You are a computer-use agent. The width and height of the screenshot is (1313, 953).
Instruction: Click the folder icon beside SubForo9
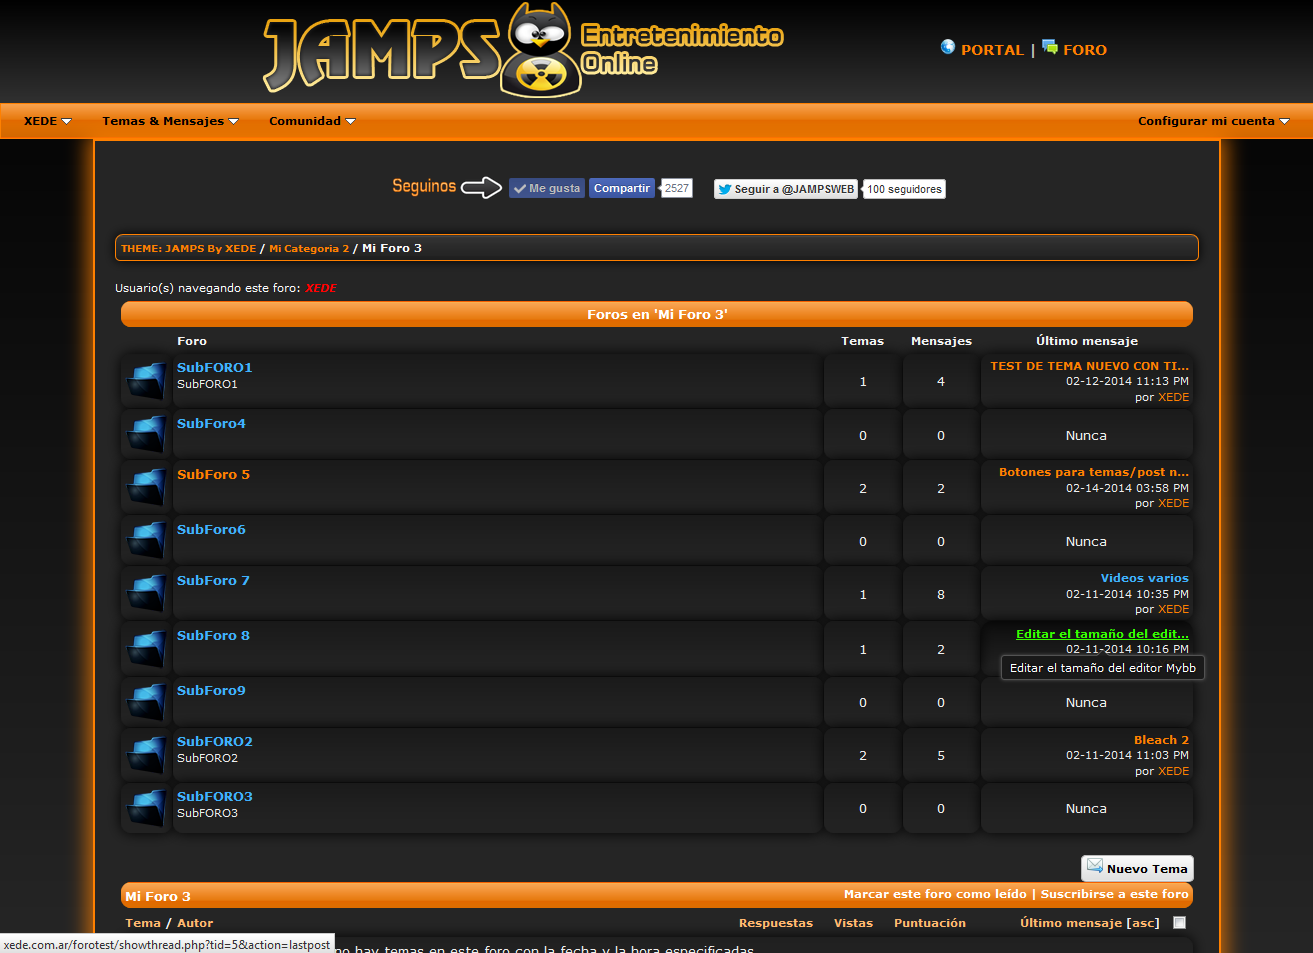pos(146,702)
